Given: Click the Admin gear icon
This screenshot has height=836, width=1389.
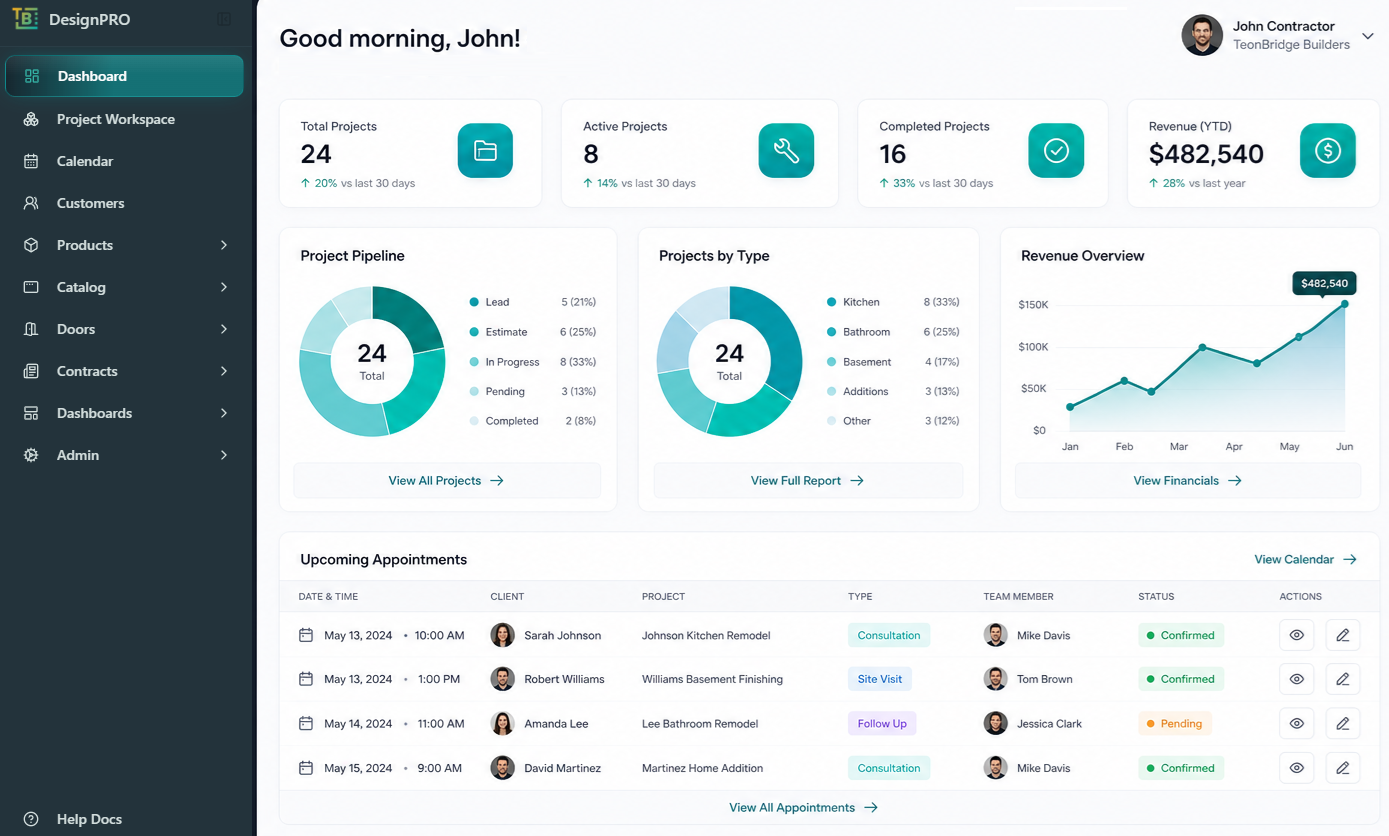Looking at the screenshot, I should [x=31, y=455].
